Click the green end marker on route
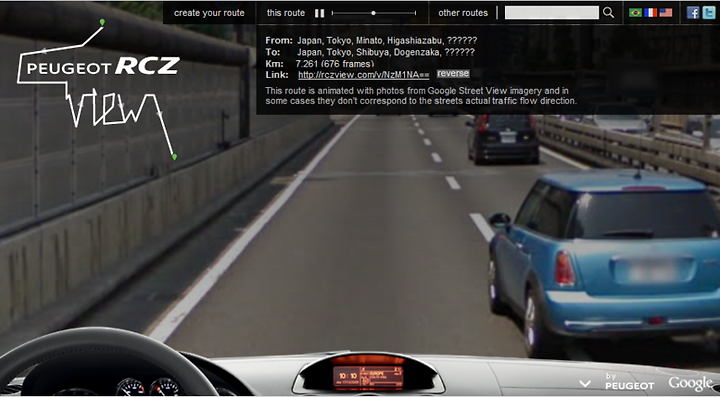 coord(174,157)
